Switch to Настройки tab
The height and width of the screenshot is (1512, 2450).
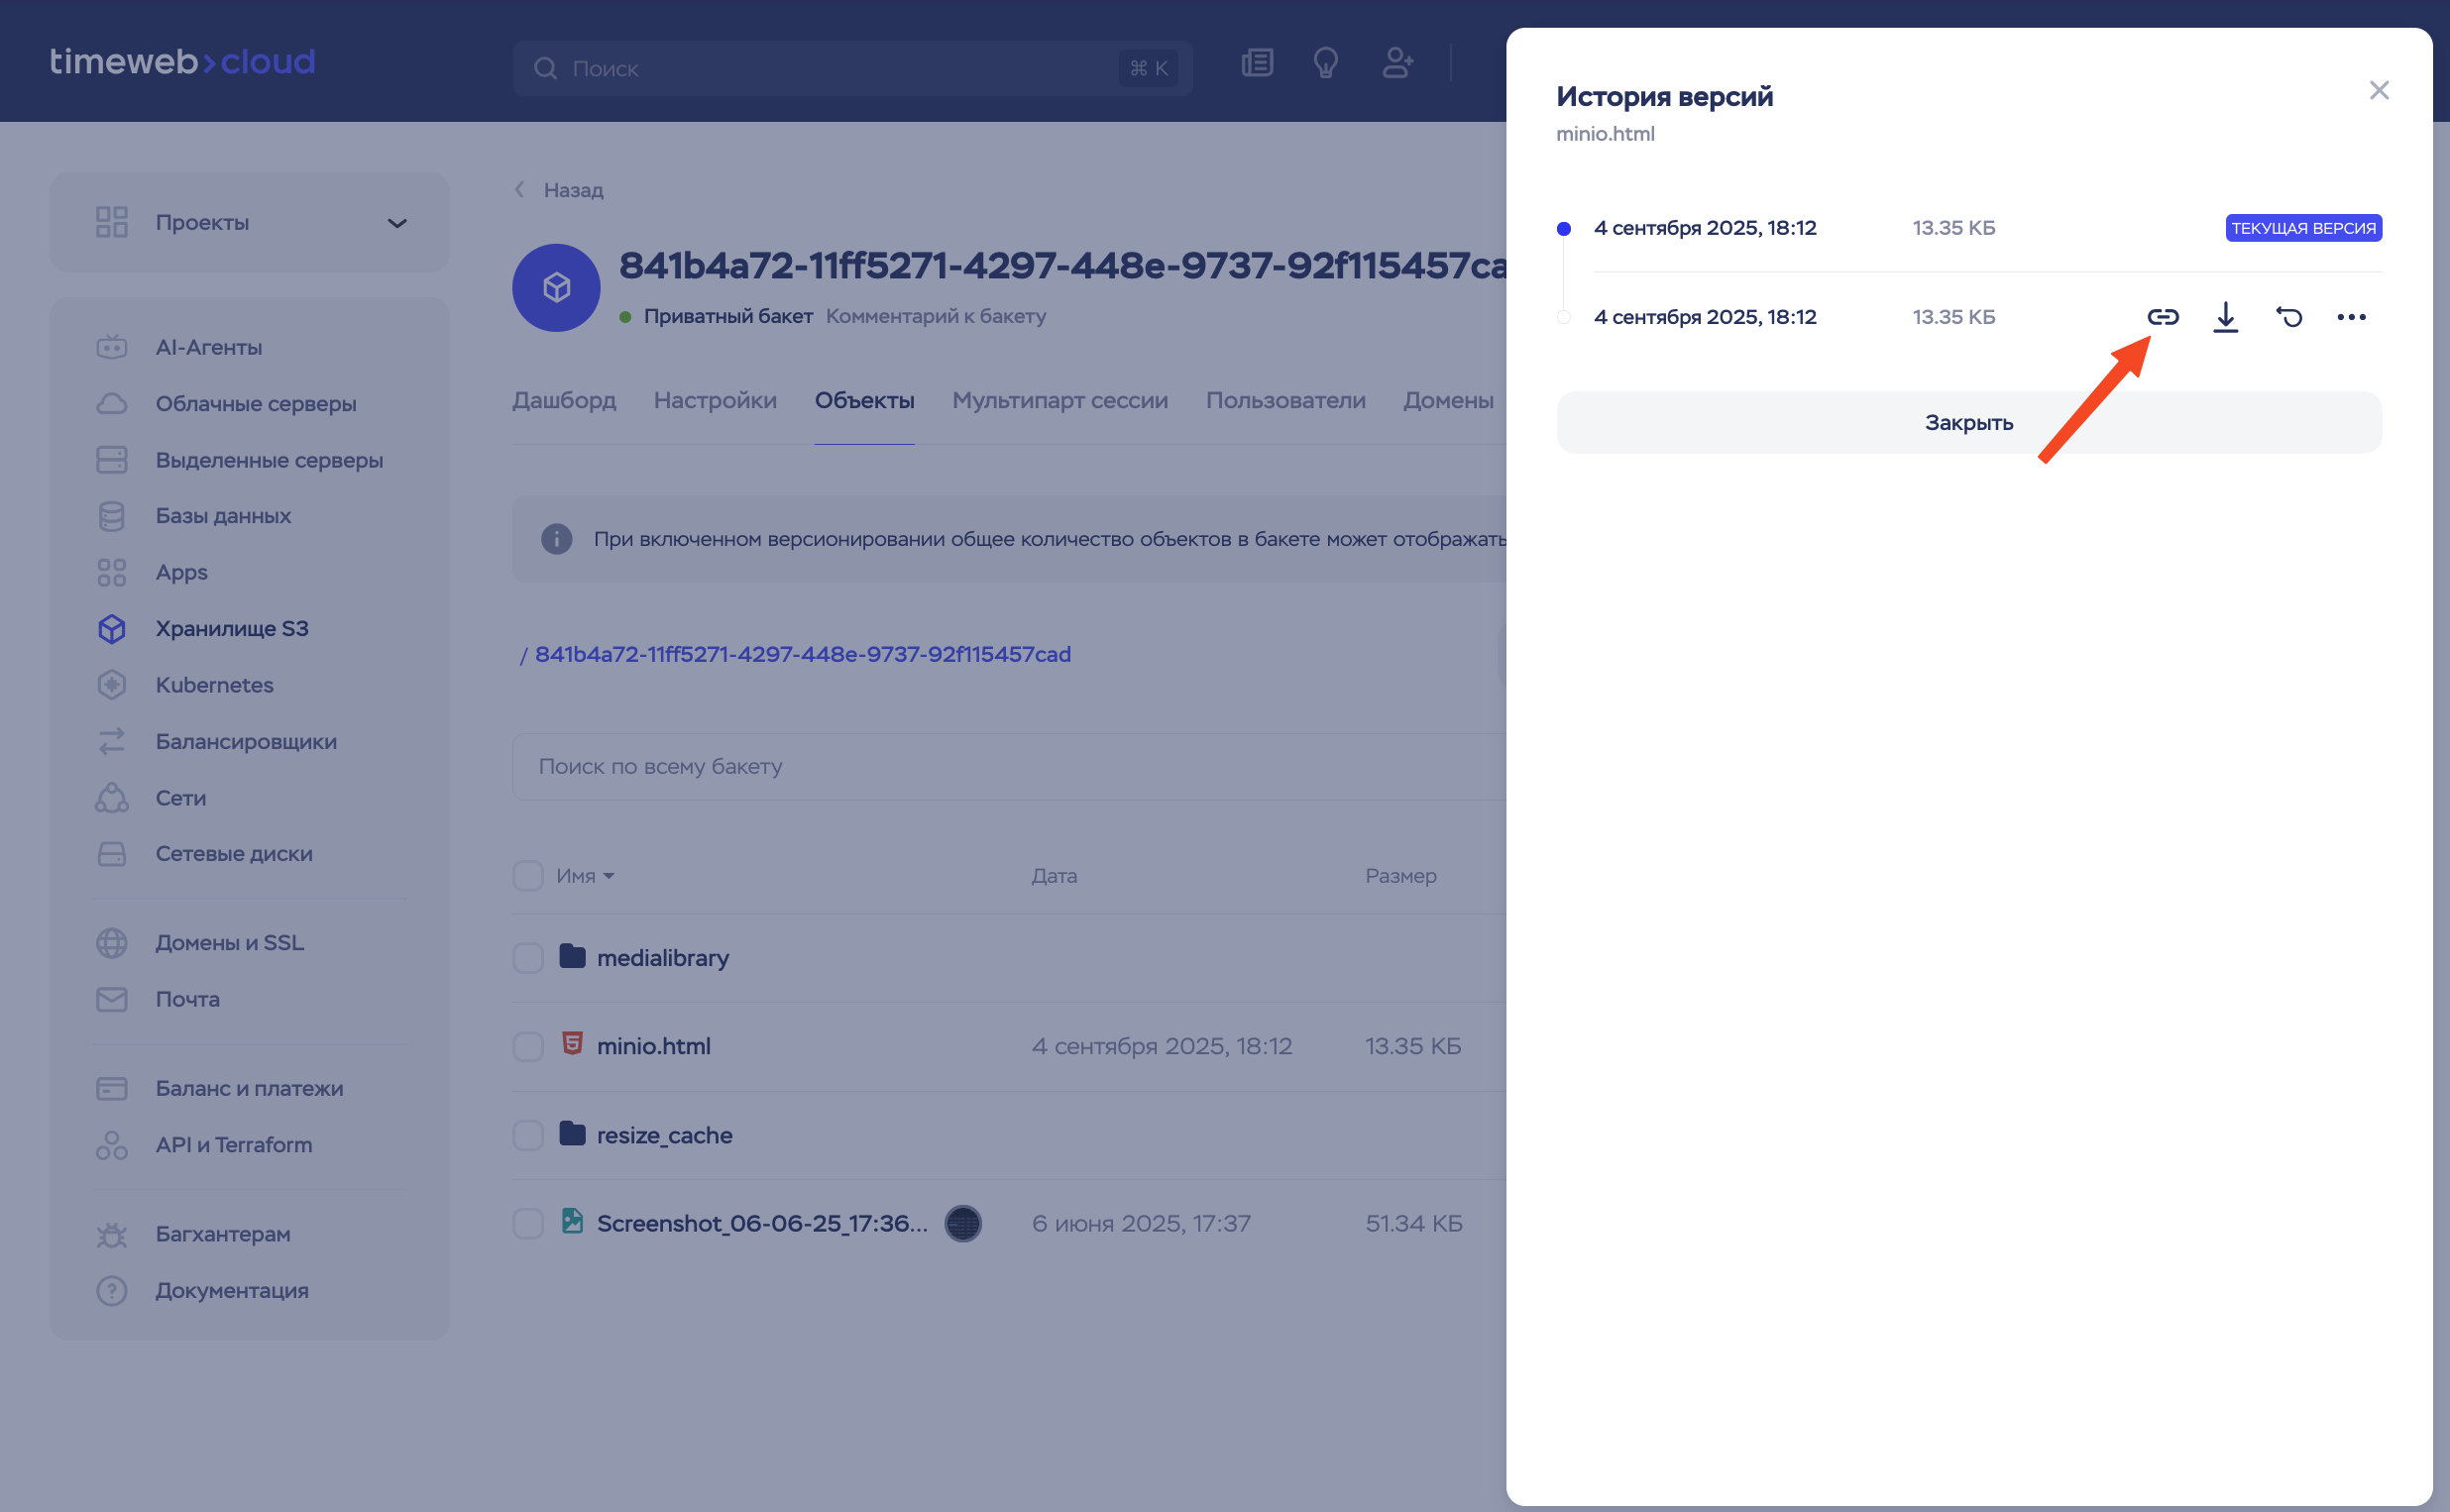(715, 401)
